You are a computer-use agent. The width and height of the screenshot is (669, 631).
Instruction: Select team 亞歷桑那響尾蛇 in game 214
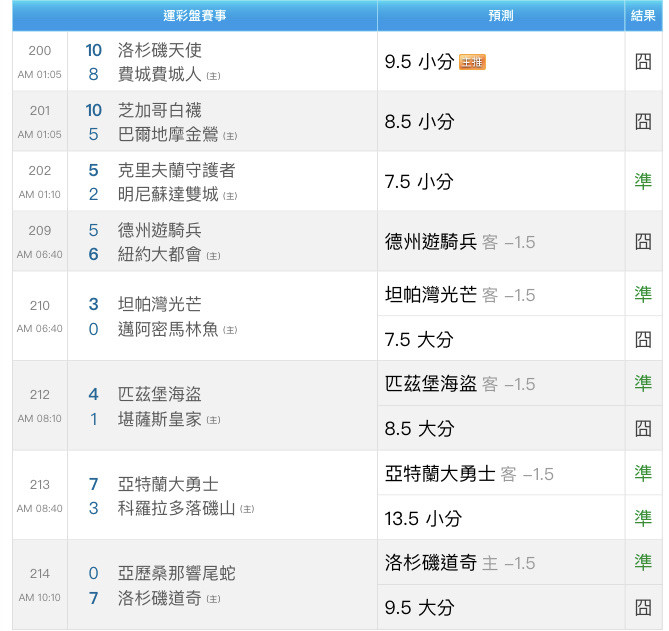(176, 573)
